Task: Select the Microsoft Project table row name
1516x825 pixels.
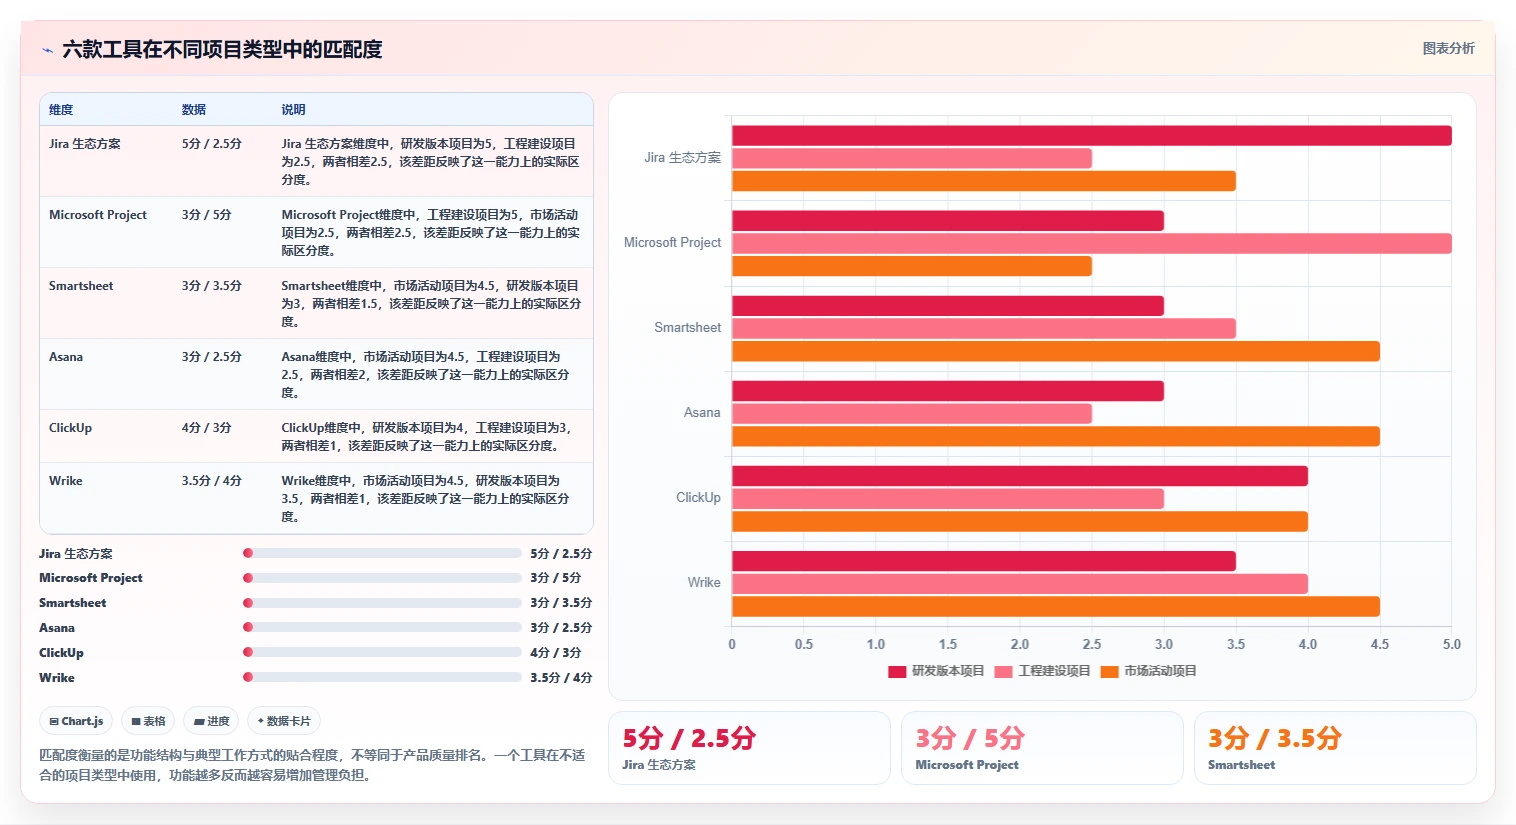Action: (x=98, y=215)
